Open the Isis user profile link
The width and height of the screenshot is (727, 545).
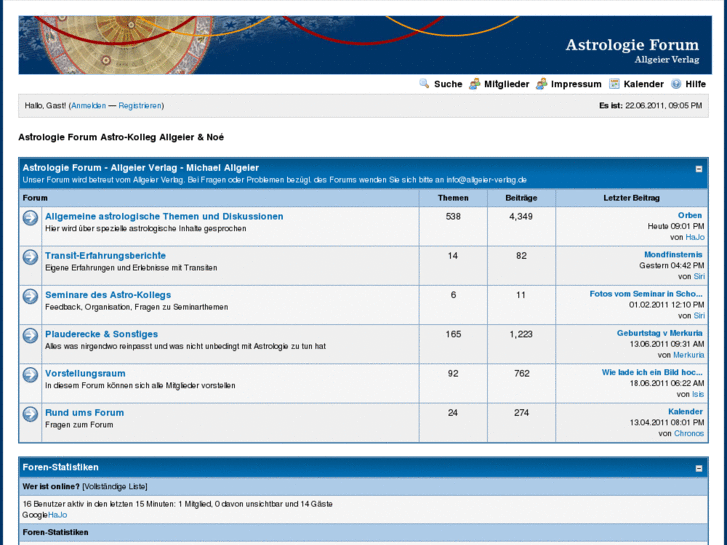click(x=698, y=394)
